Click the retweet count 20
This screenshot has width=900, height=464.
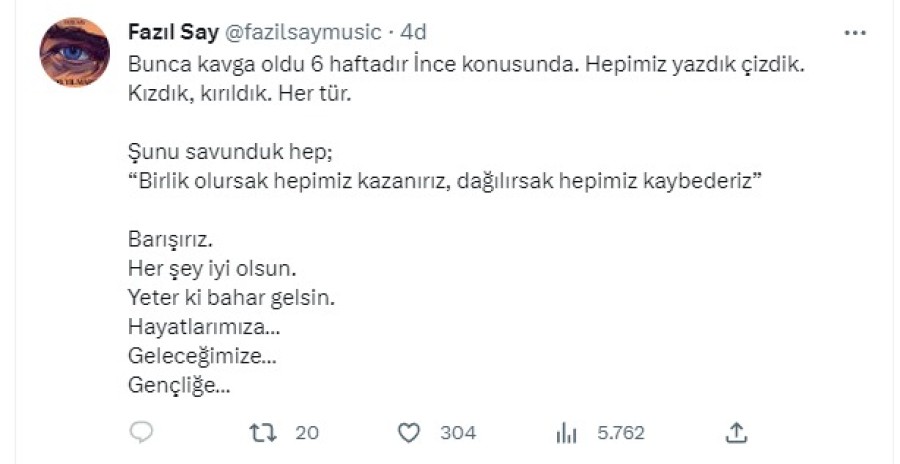pyautogui.click(x=307, y=433)
